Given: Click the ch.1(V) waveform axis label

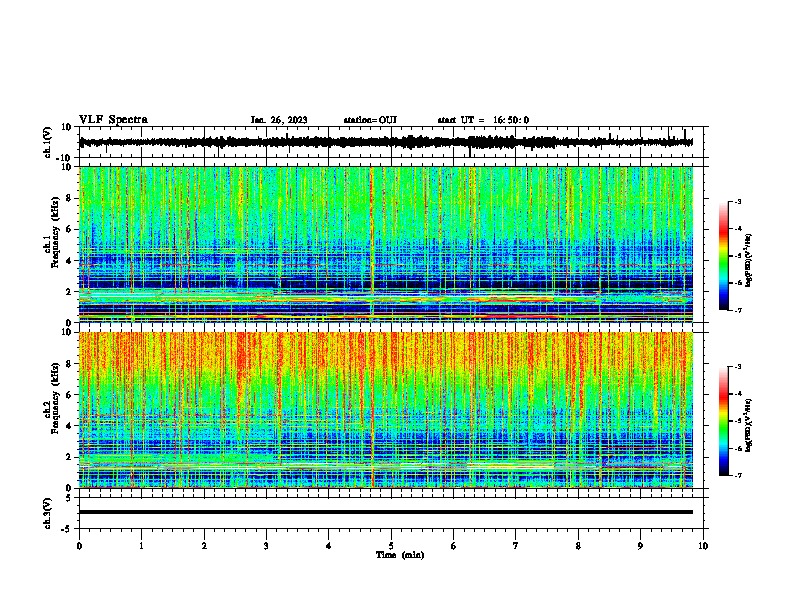Looking at the screenshot, I should (48, 142).
